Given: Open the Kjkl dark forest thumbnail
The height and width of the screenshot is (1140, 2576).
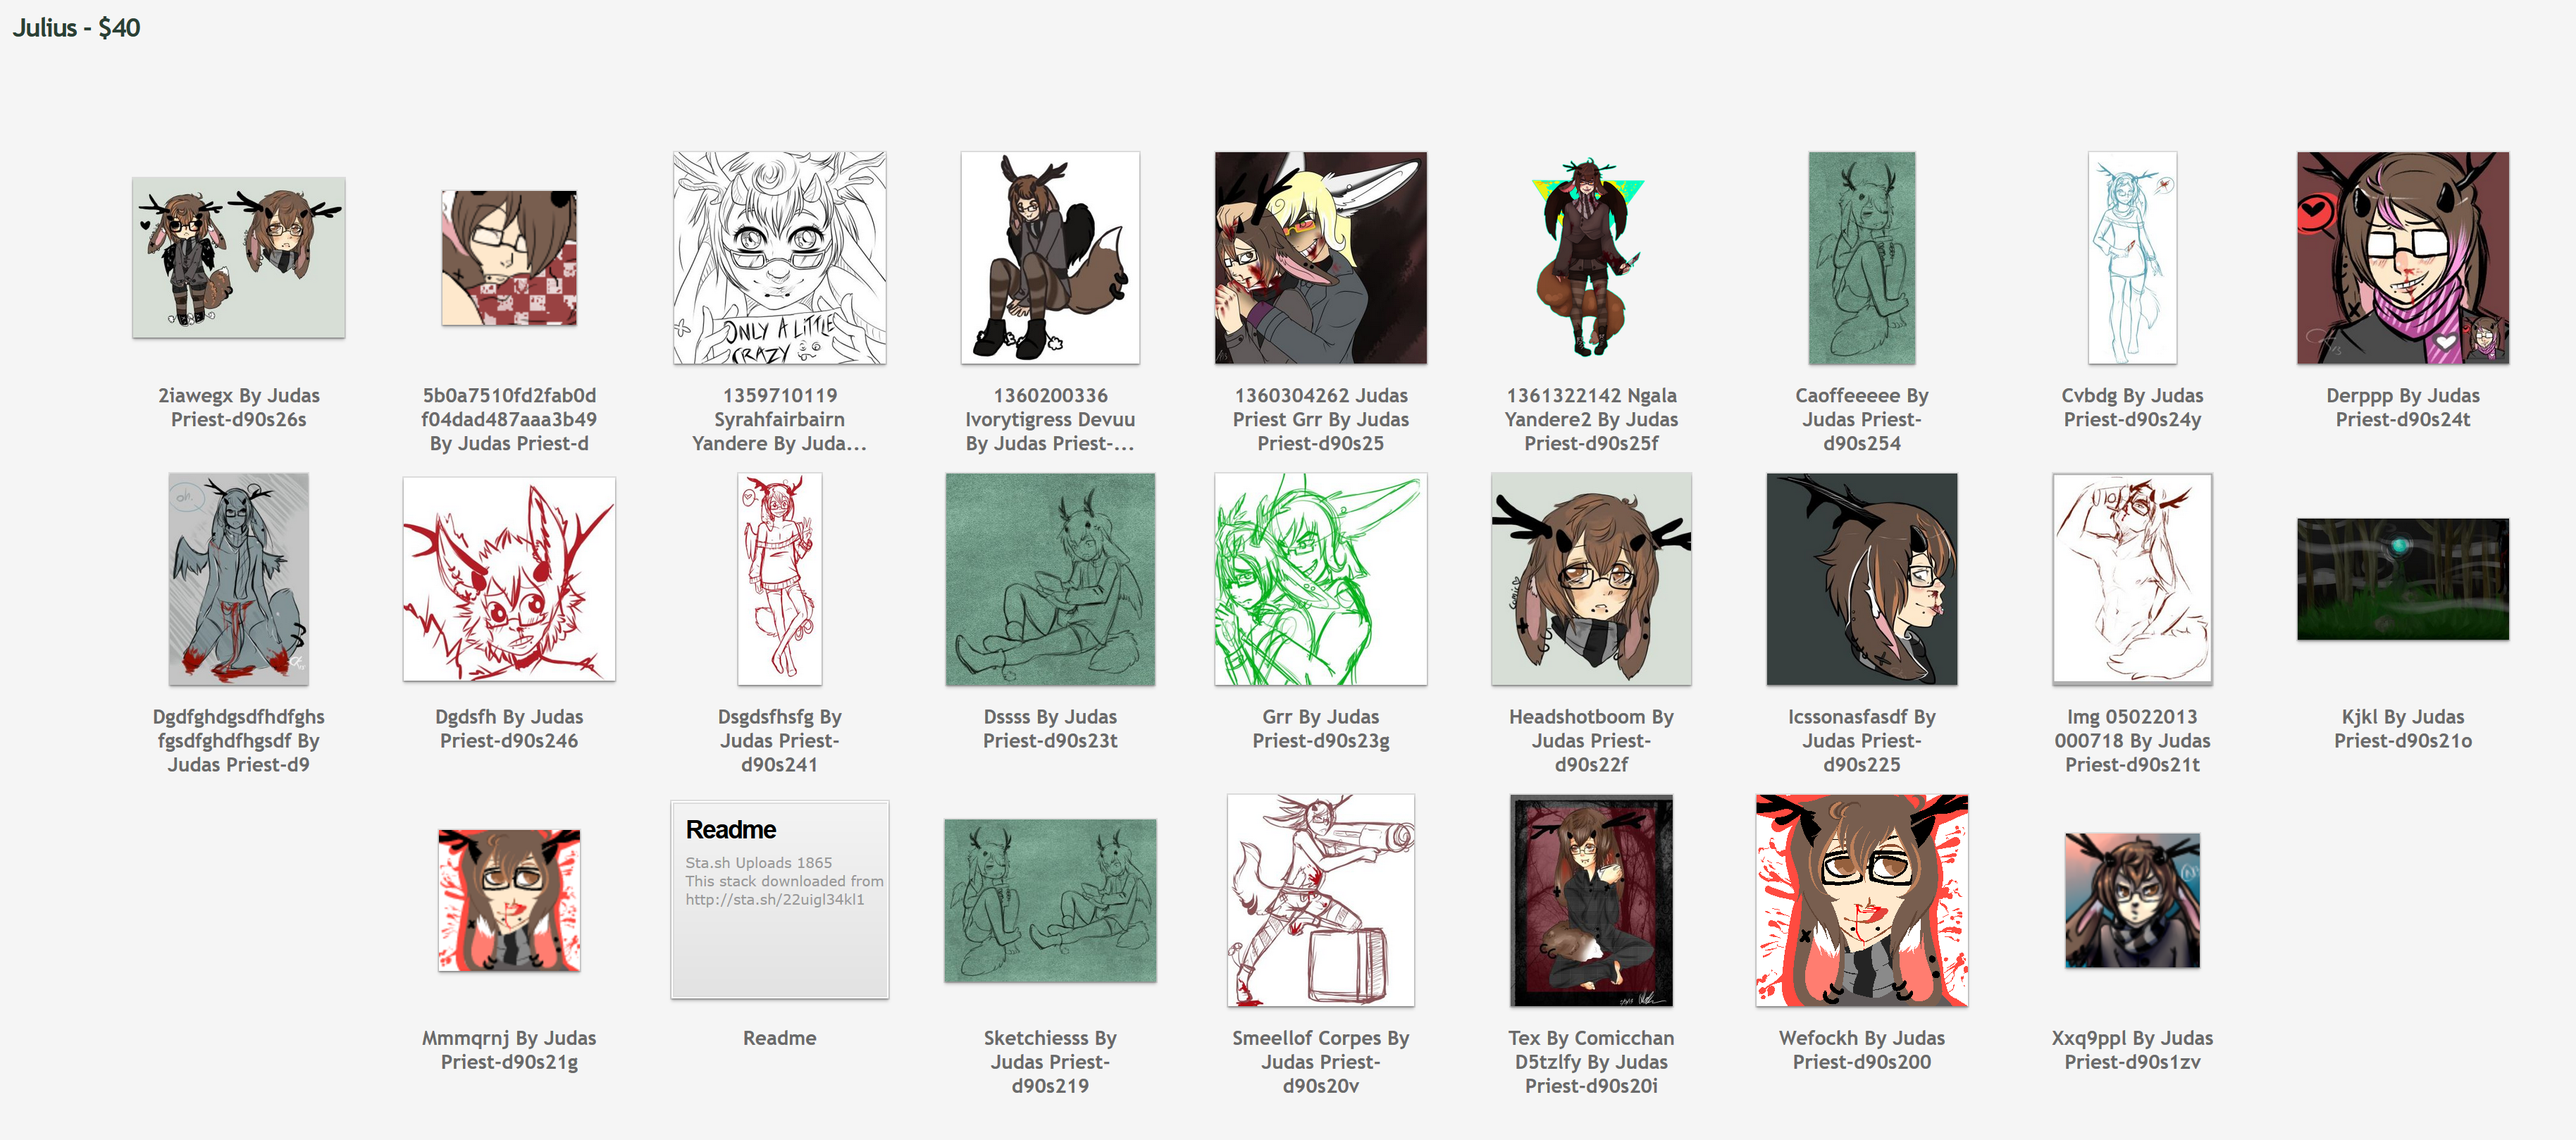Looking at the screenshot, I should click(2402, 579).
